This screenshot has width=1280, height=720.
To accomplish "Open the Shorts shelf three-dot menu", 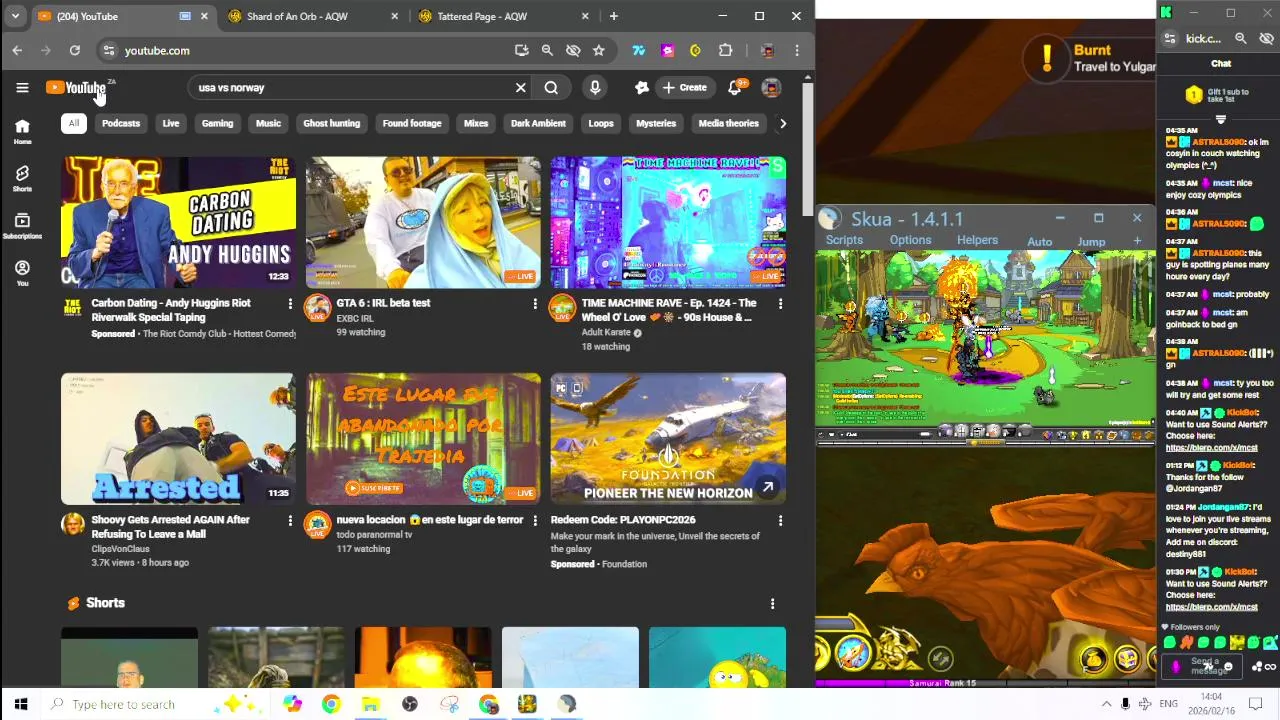I will (x=772, y=603).
